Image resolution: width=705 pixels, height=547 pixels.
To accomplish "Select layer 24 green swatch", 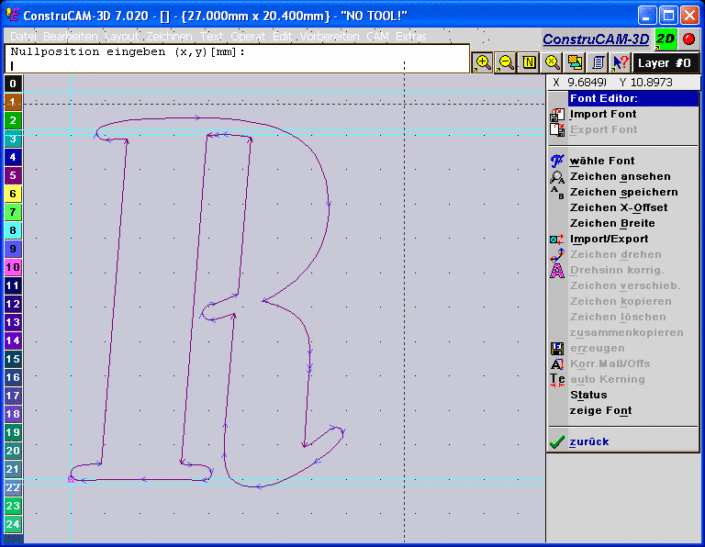I will [13, 524].
